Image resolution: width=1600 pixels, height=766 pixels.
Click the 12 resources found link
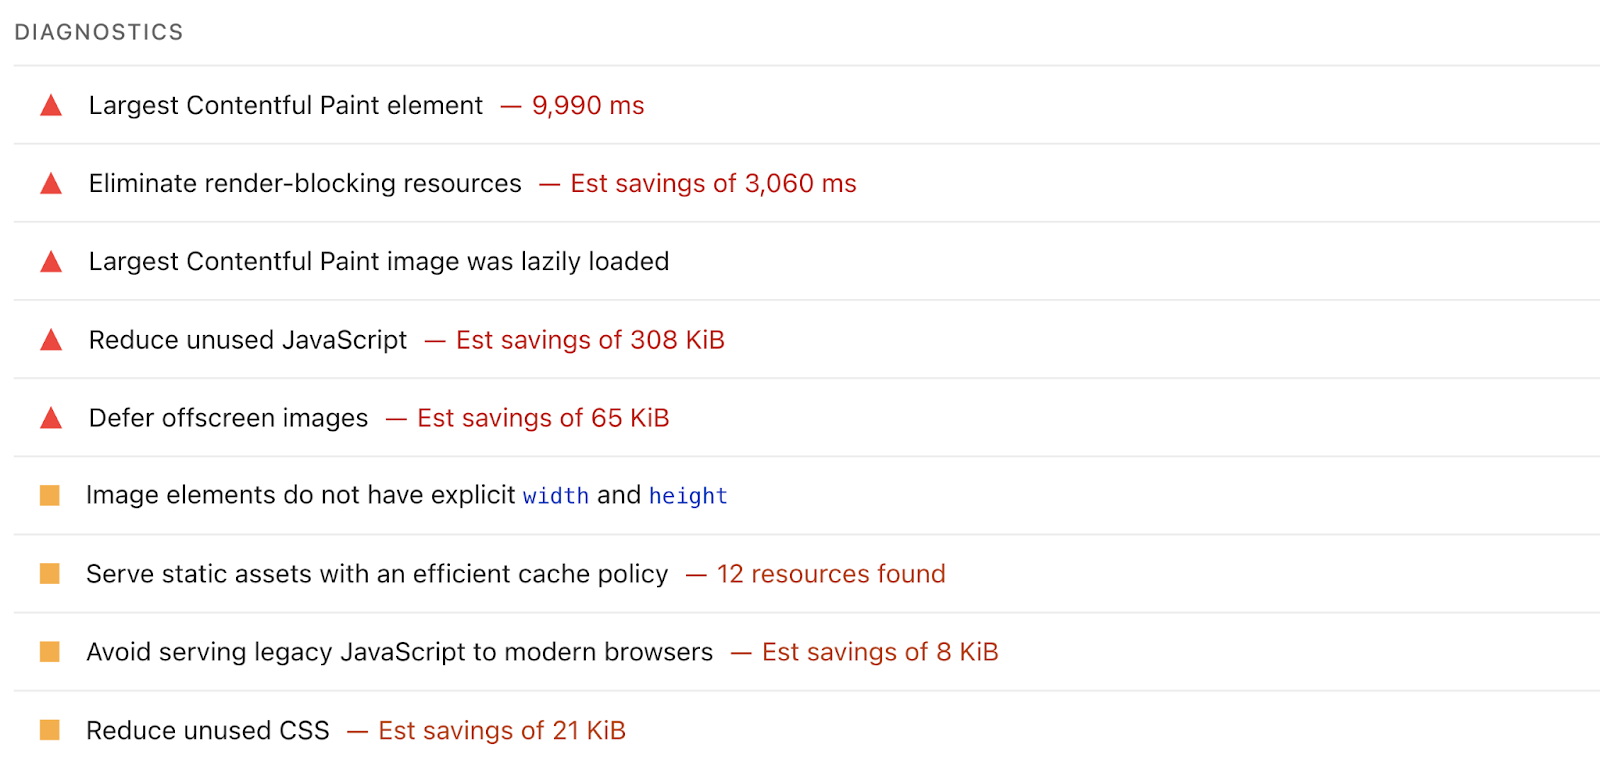830,574
